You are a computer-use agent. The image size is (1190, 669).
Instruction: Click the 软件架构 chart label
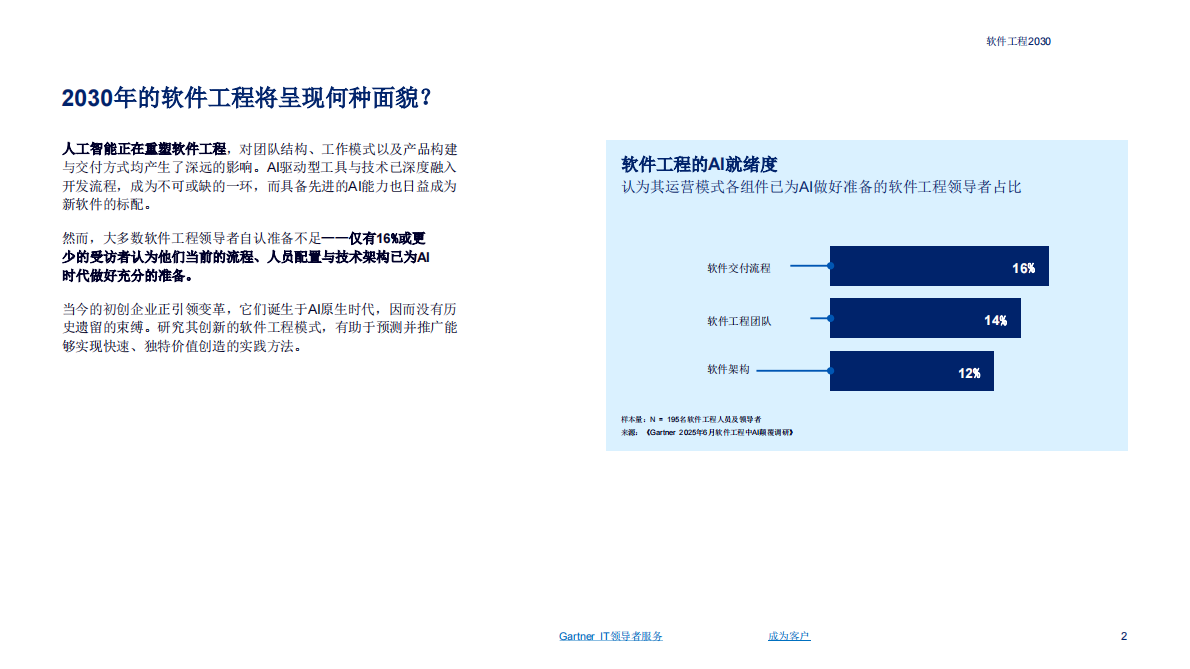pos(728,369)
